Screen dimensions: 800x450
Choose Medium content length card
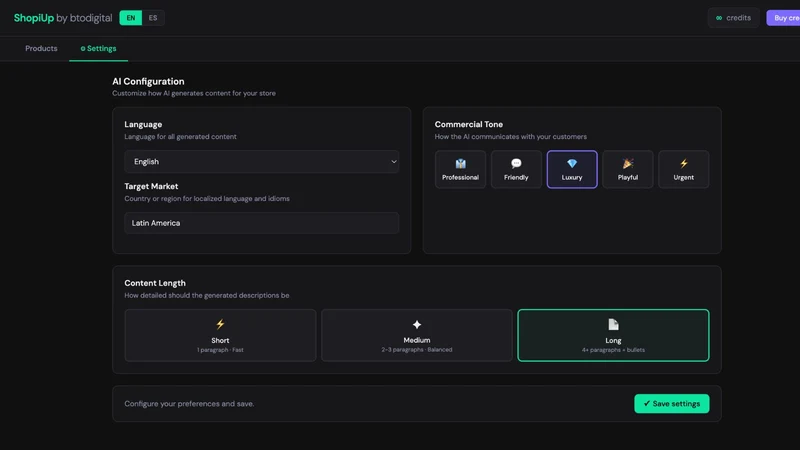tap(417, 335)
